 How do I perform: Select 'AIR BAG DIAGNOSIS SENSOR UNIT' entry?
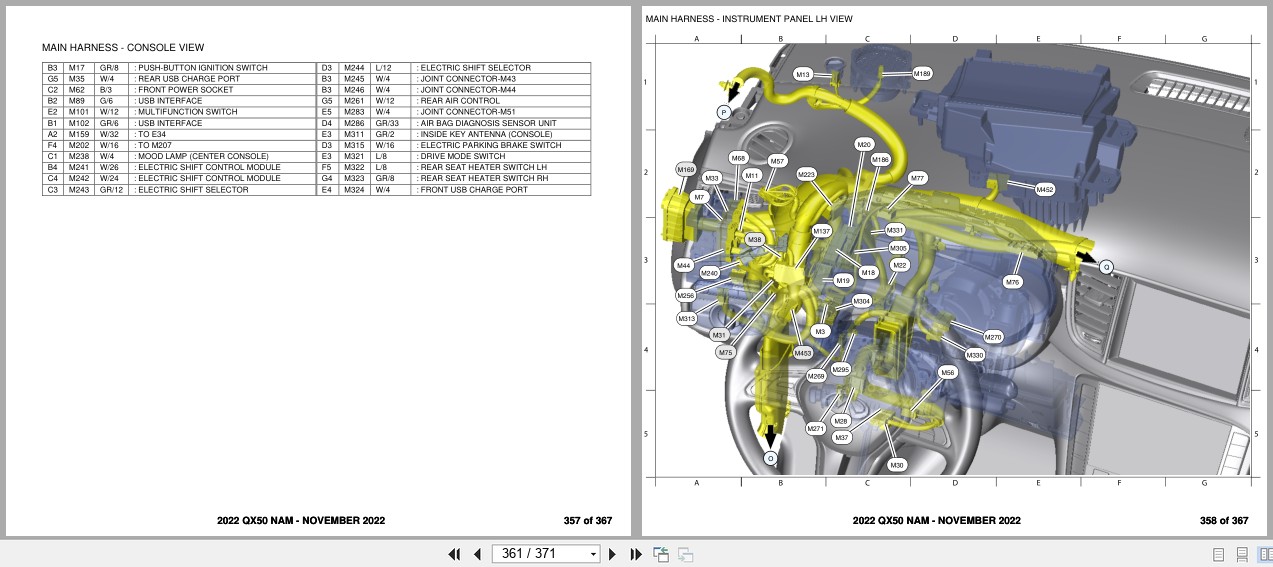pos(489,123)
